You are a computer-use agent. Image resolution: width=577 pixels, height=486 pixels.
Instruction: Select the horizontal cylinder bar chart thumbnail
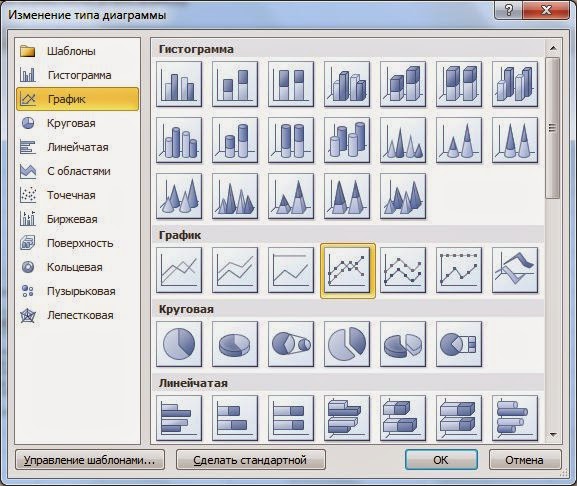(x=514, y=418)
